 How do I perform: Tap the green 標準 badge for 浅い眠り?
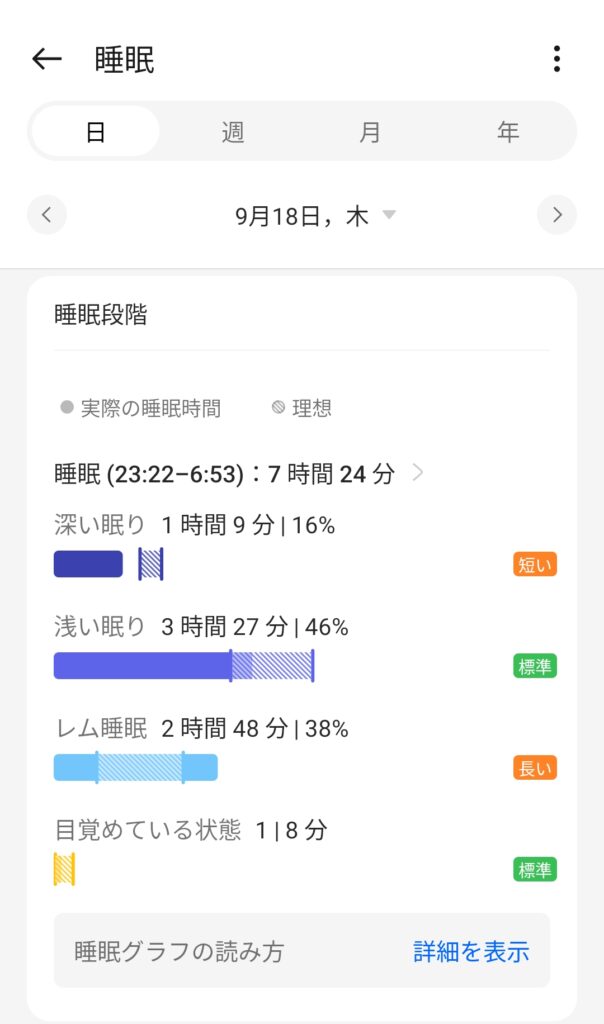(535, 666)
